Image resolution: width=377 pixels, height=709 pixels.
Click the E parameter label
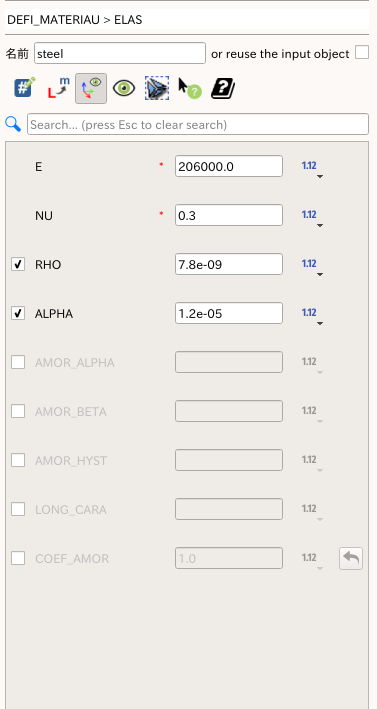click(38, 167)
